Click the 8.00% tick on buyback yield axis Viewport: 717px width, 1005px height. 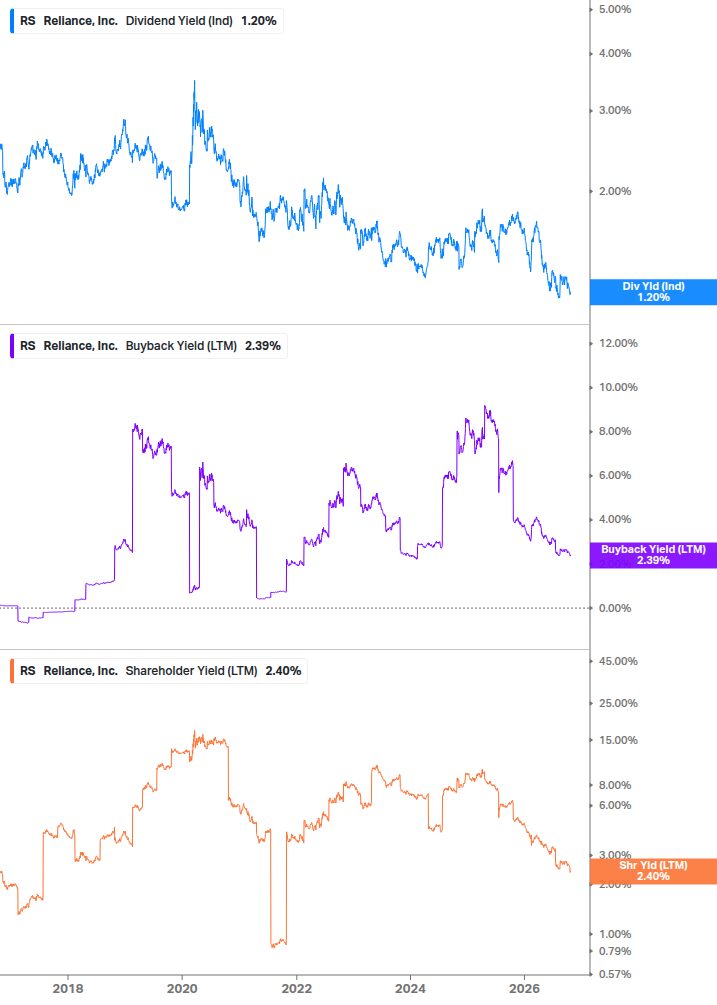pos(615,431)
